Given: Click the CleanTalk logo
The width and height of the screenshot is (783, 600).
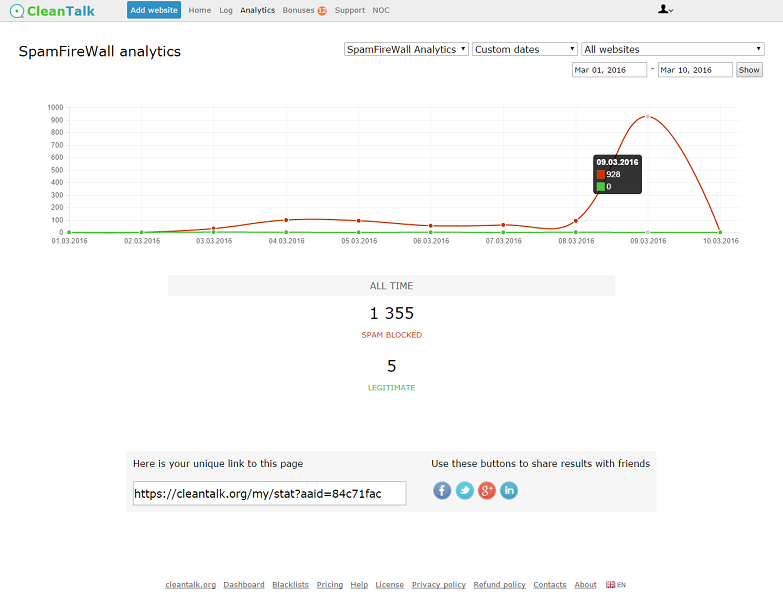Looking at the screenshot, I should [52, 10].
